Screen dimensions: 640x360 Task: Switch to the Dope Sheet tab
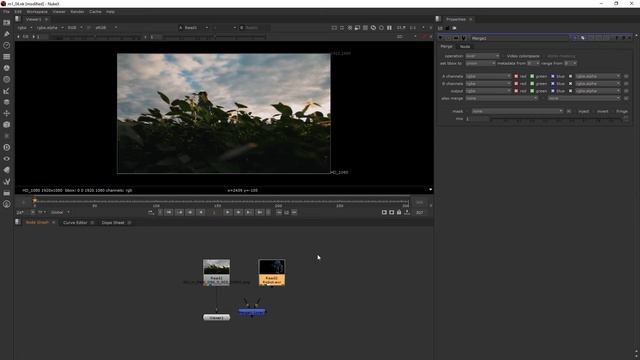tap(113, 222)
